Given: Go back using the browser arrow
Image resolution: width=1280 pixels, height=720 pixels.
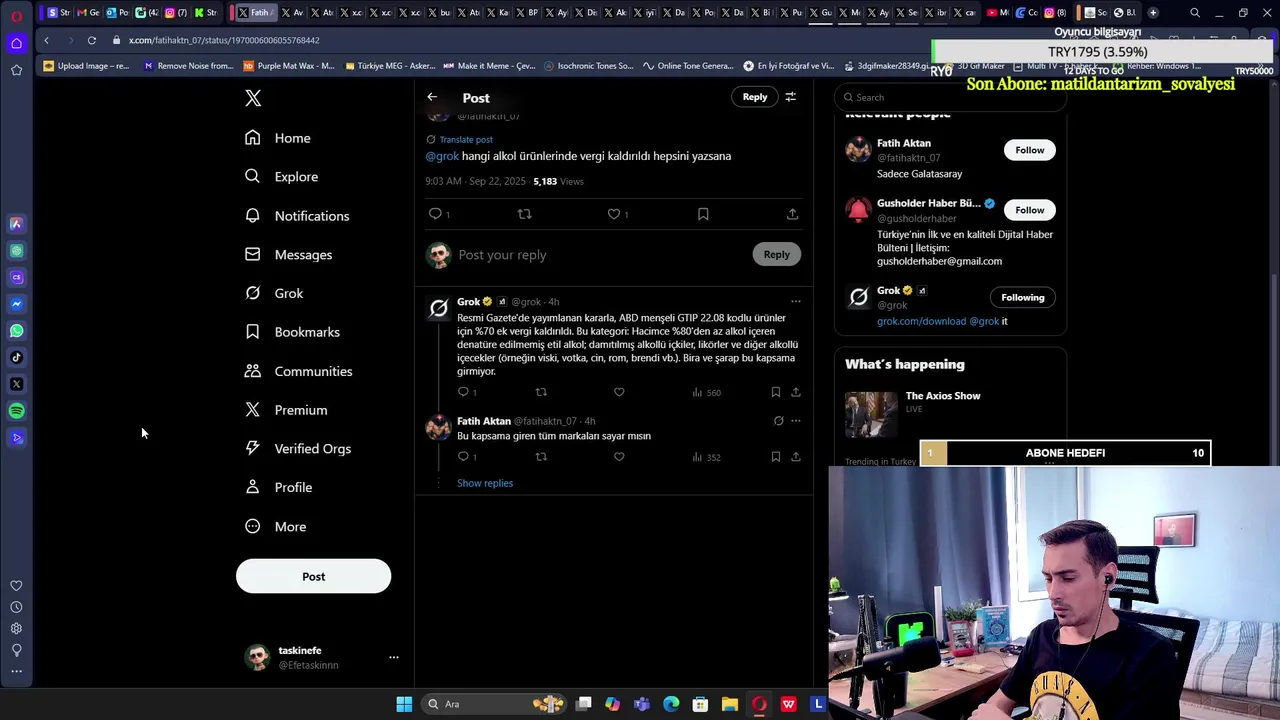Looking at the screenshot, I should click(x=46, y=40).
